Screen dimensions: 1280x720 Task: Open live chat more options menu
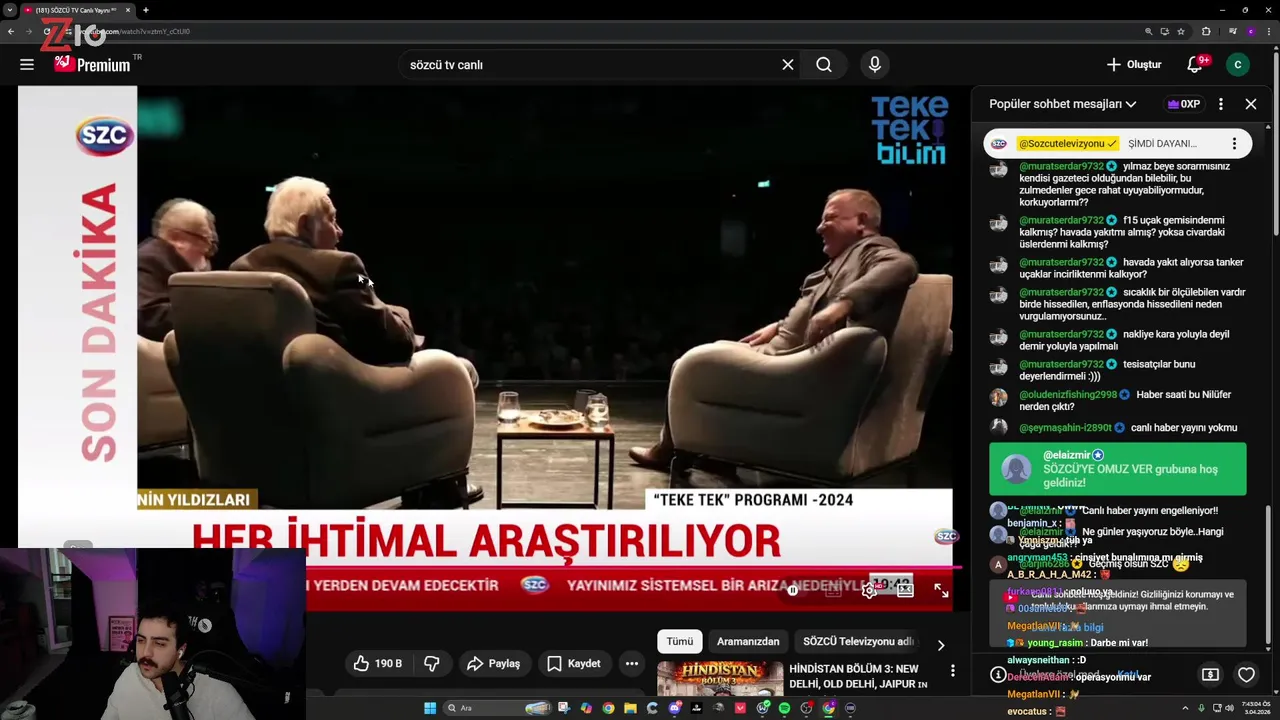[1221, 104]
